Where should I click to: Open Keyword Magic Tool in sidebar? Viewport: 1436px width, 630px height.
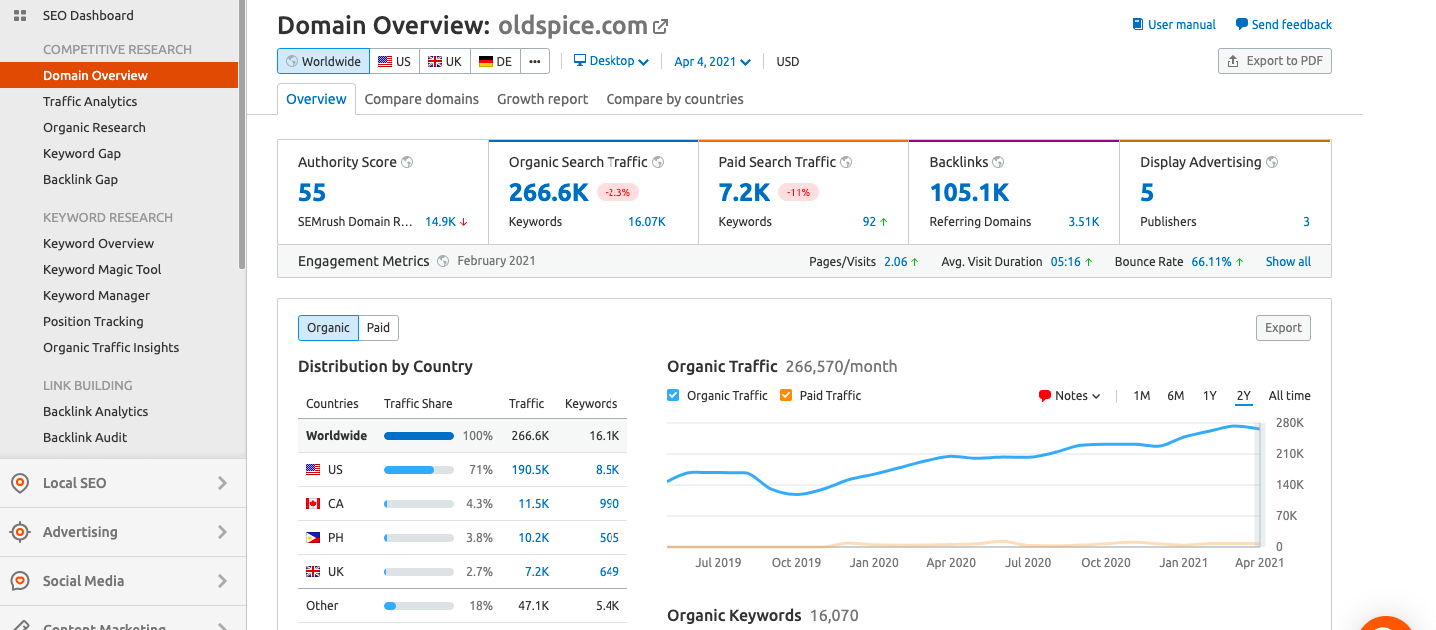(102, 269)
